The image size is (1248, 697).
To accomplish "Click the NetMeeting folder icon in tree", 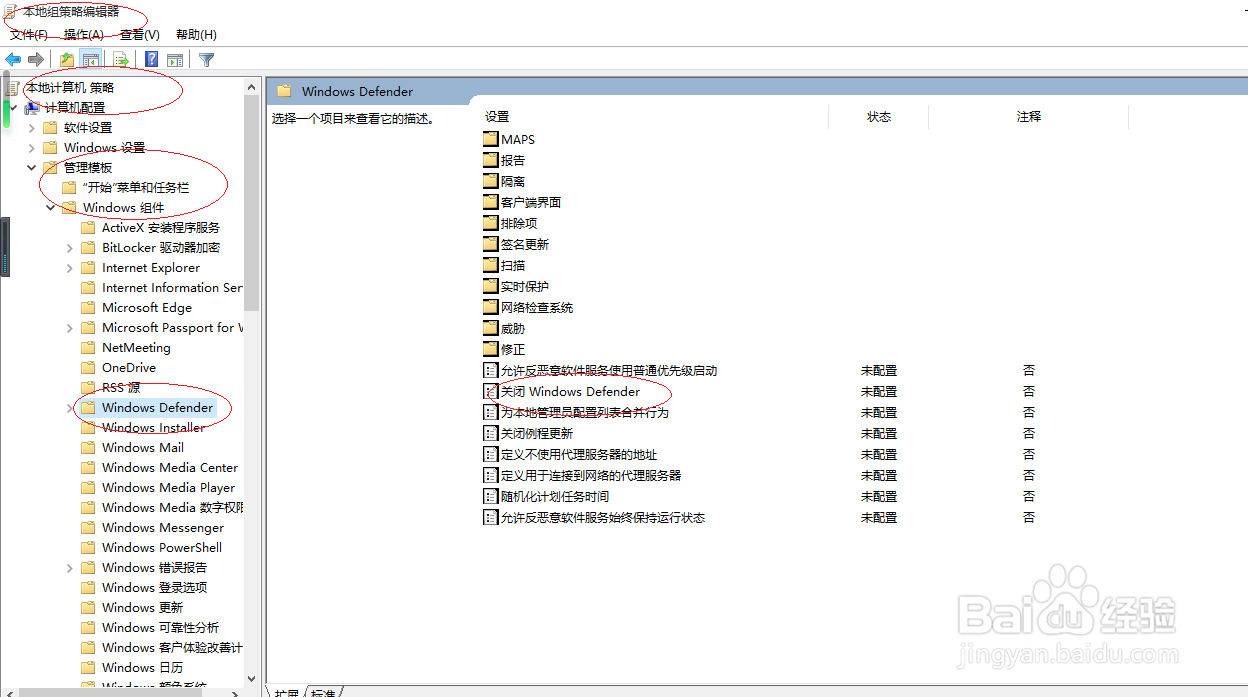I will 88,347.
